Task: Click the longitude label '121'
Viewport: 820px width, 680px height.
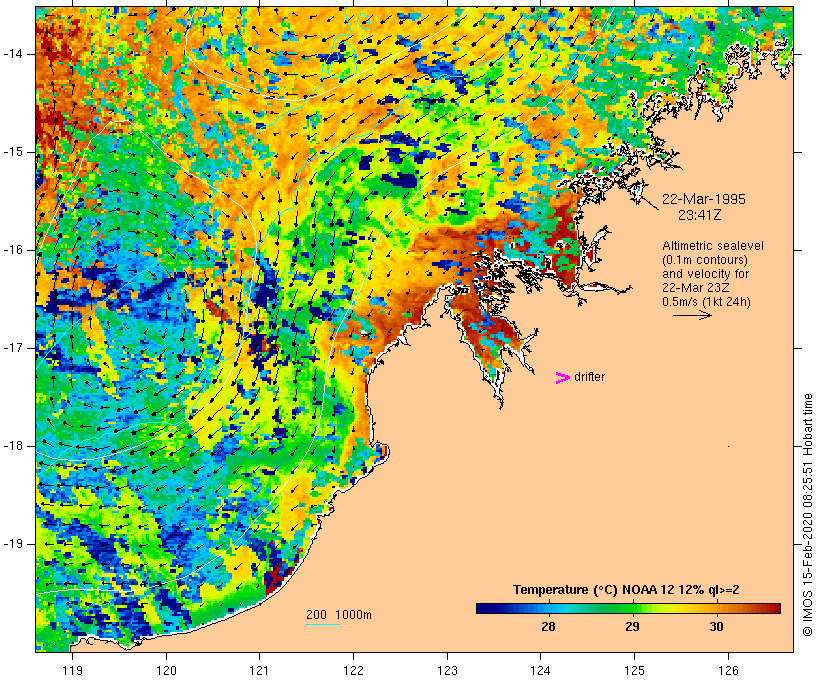Action: (x=259, y=670)
